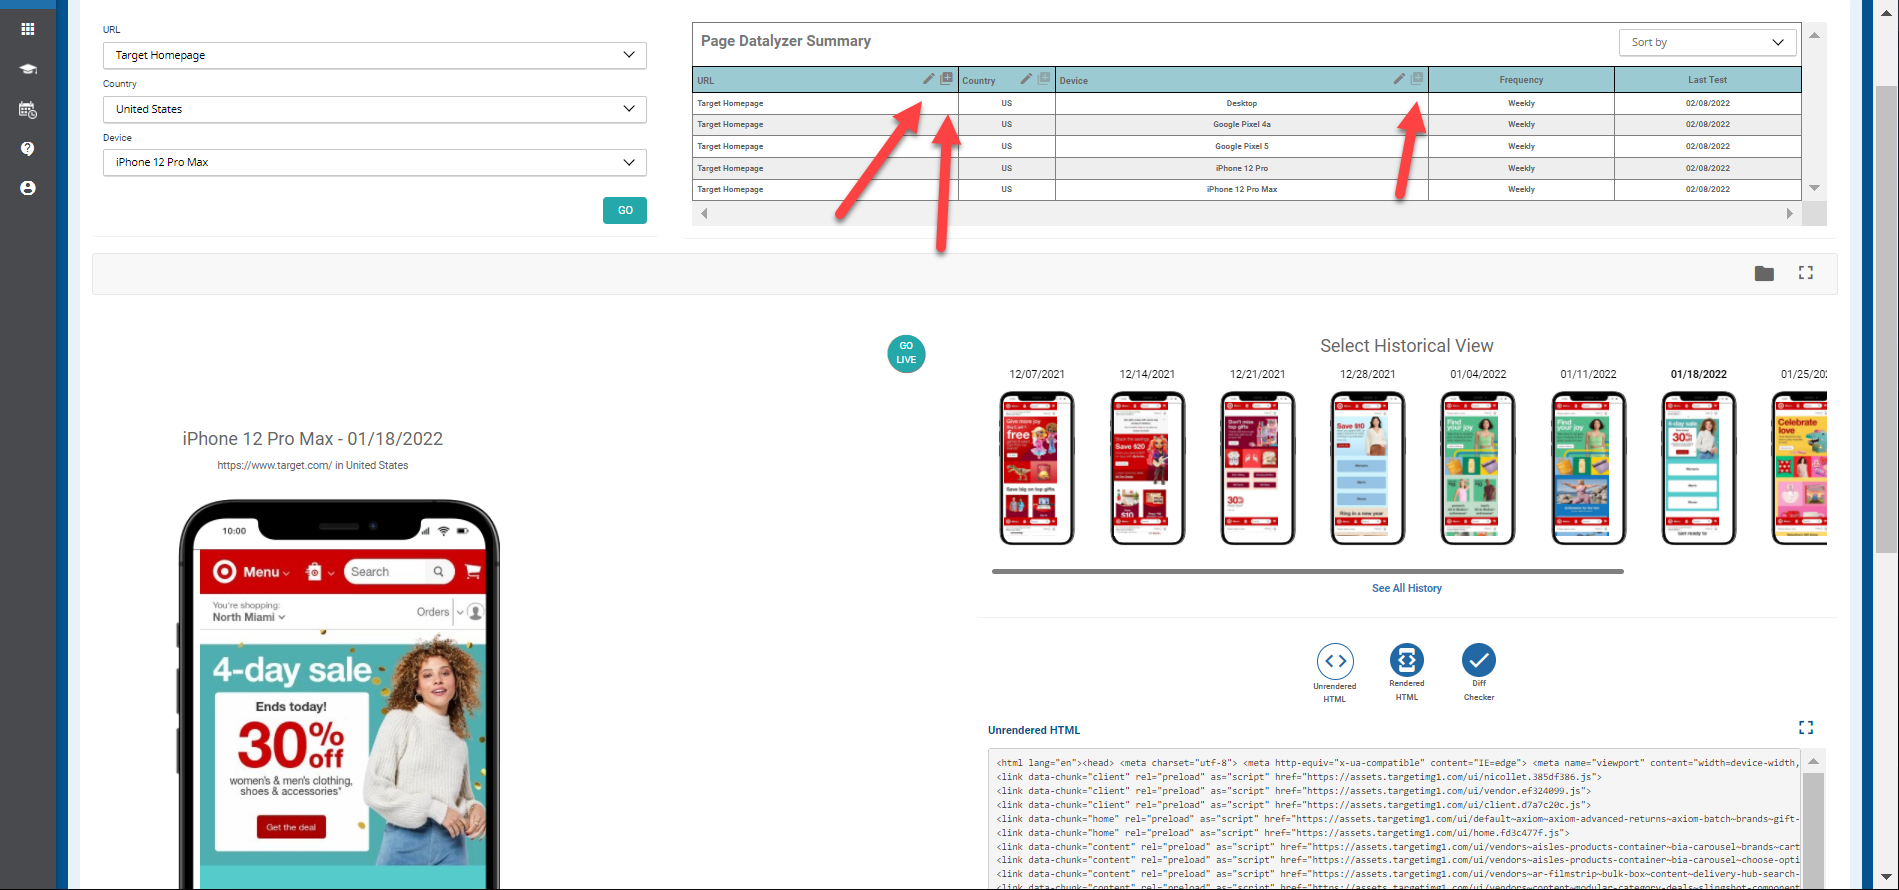
Task: Expand the Unrendered HTML panel to fullscreen
Action: click(x=1806, y=728)
